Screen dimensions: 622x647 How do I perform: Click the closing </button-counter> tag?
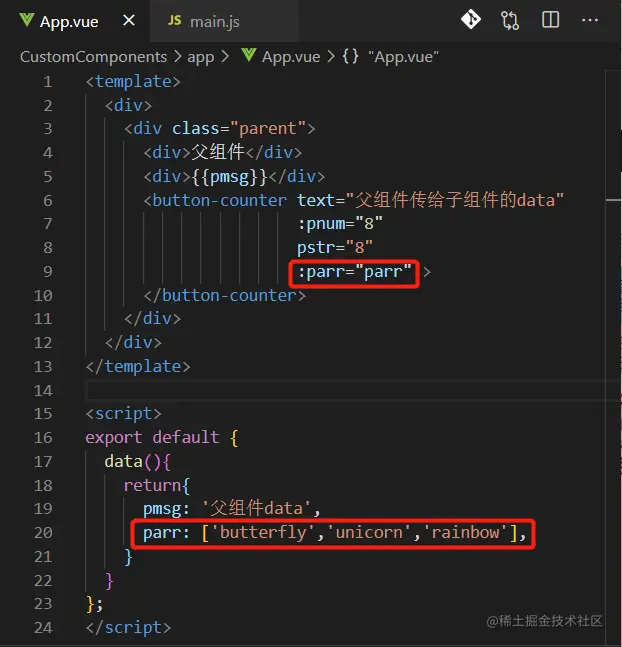click(225, 295)
